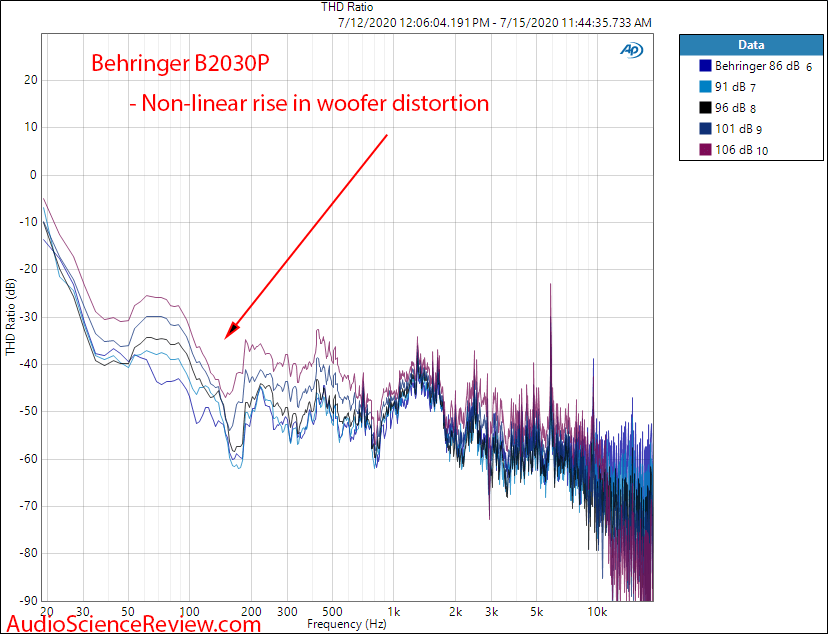Viewport: 828px width, 634px height.
Task: Select the 96 dB black swatch
Action: pos(705,108)
